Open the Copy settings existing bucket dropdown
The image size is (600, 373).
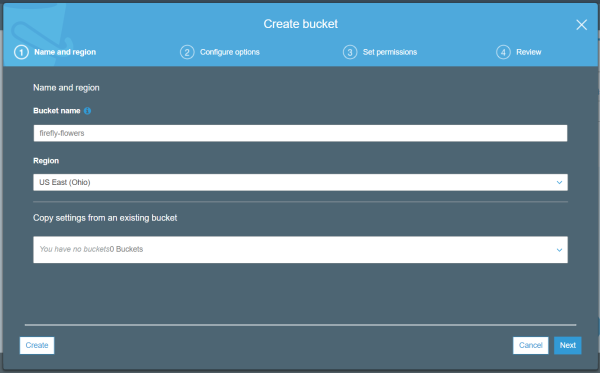click(300, 249)
